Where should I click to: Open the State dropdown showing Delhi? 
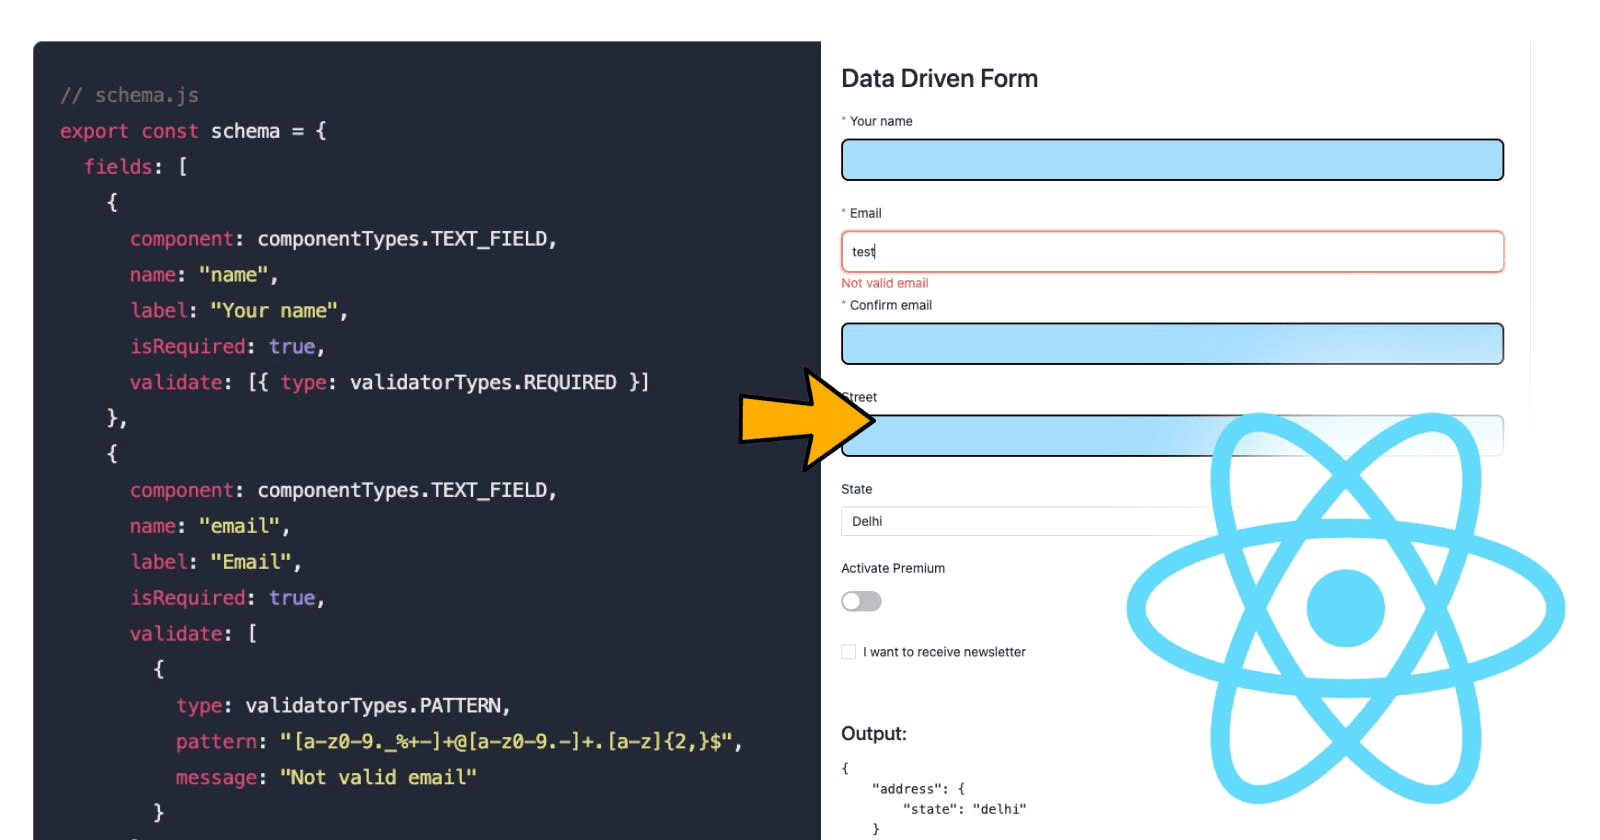coord(1020,521)
